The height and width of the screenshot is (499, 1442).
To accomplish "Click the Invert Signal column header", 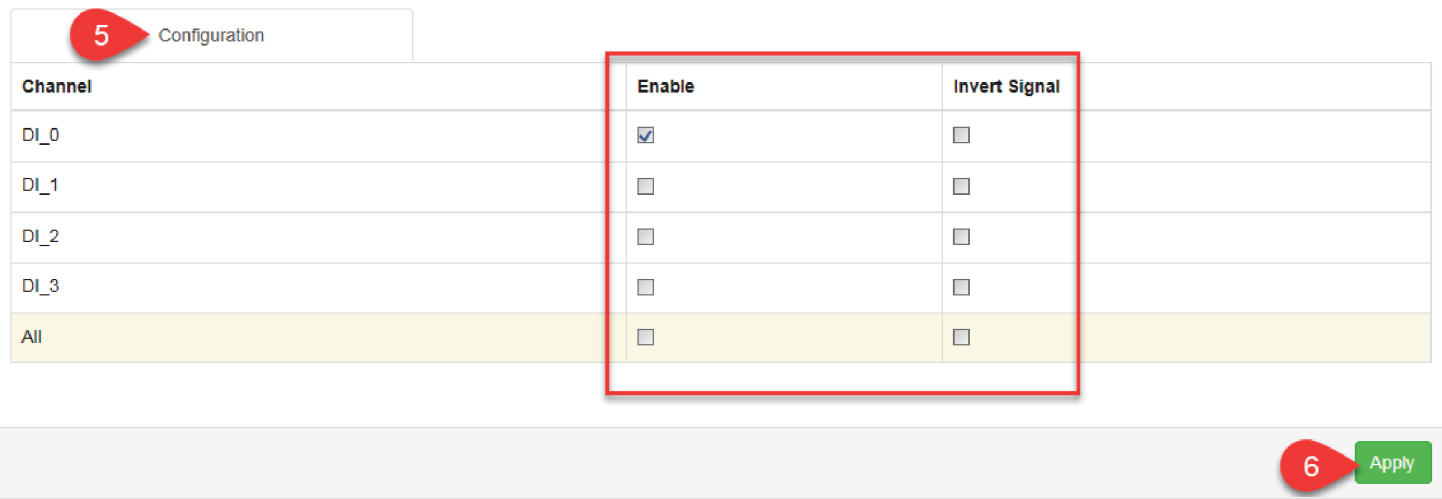I will [1007, 86].
